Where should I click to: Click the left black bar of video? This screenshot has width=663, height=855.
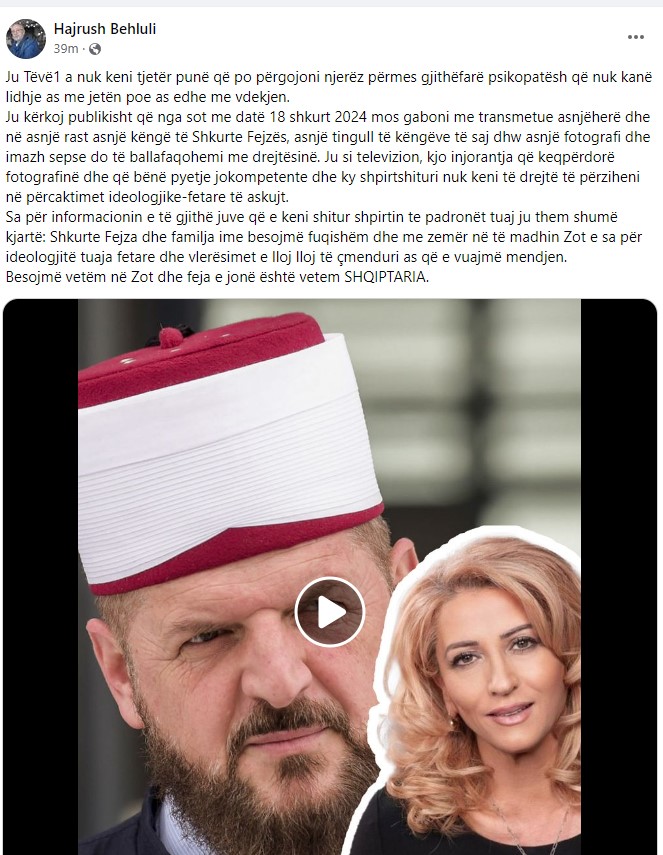pyautogui.click(x=40, y=577)
